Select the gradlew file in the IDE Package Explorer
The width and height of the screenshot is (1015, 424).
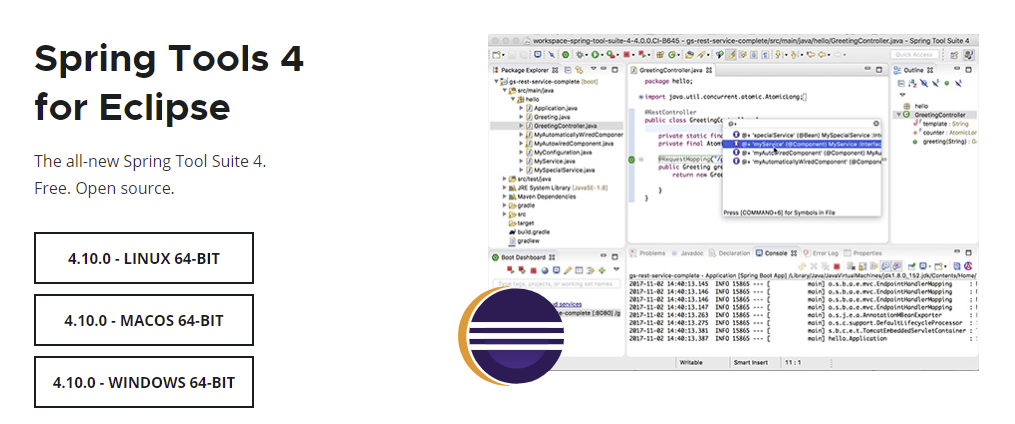coord(524,241)
